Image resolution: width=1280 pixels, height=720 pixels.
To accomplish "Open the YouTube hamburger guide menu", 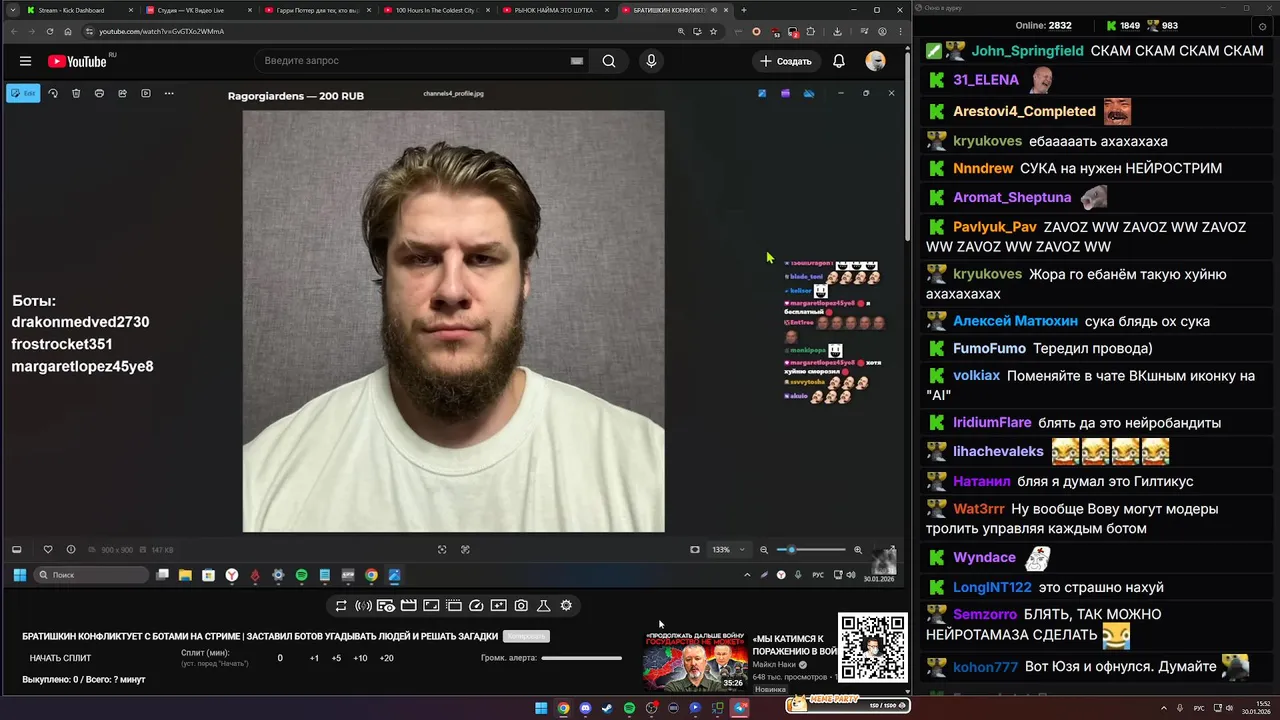I will 25,61.
